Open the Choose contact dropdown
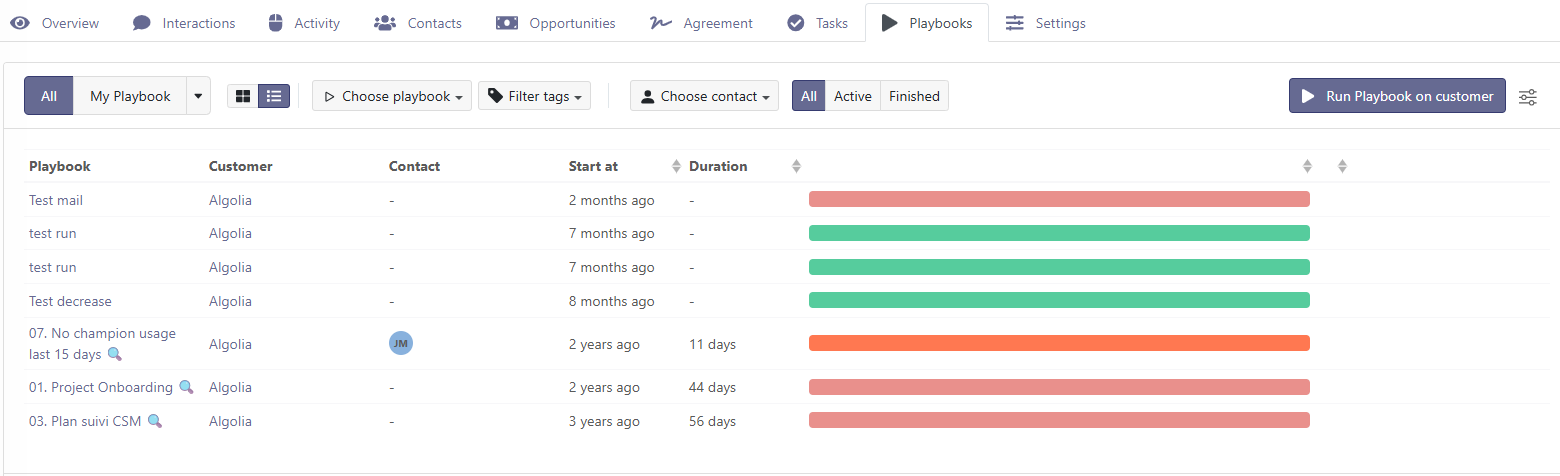The height and width of the screenshot is (476, 1560). coord(704,96)
